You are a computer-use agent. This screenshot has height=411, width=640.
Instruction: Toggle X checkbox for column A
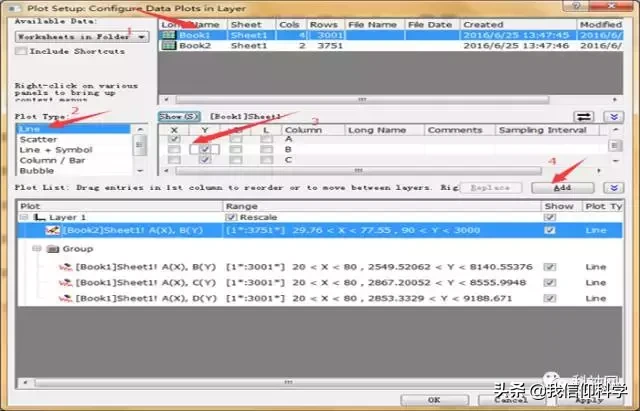(174, 139)
